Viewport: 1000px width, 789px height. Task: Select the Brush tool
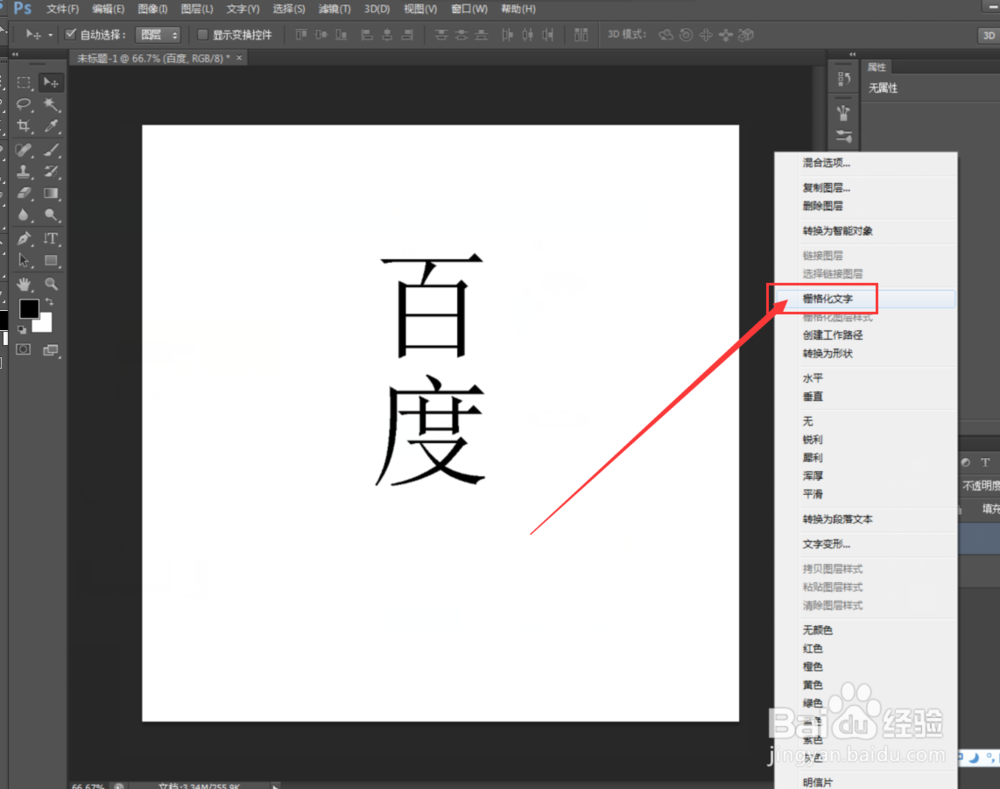click(x=51, y=150)
